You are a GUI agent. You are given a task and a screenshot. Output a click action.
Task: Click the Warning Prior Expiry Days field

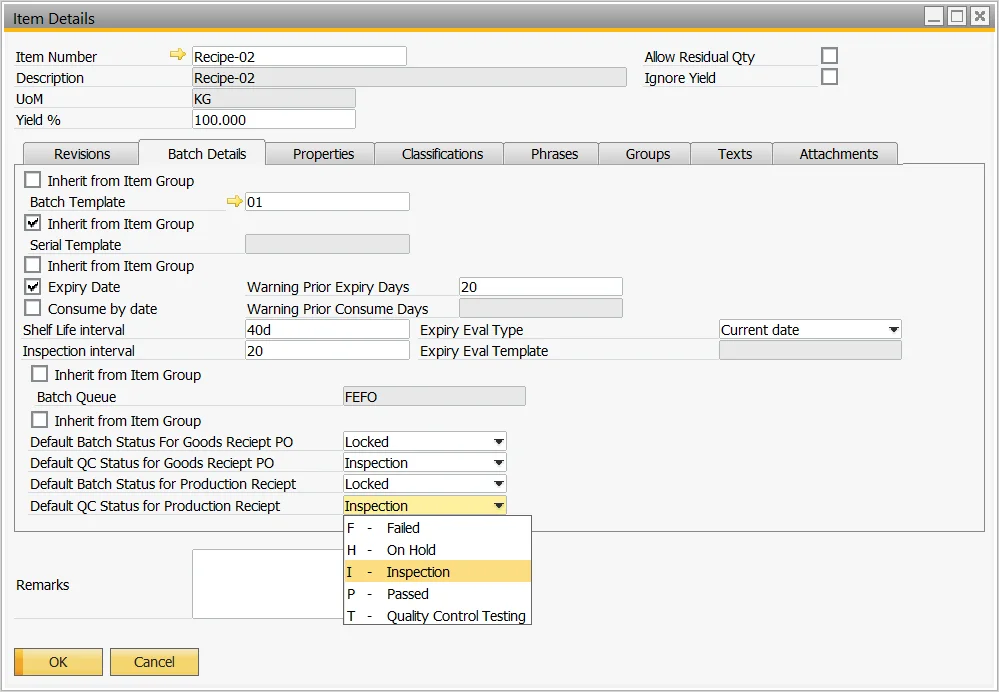pos(540,287)
